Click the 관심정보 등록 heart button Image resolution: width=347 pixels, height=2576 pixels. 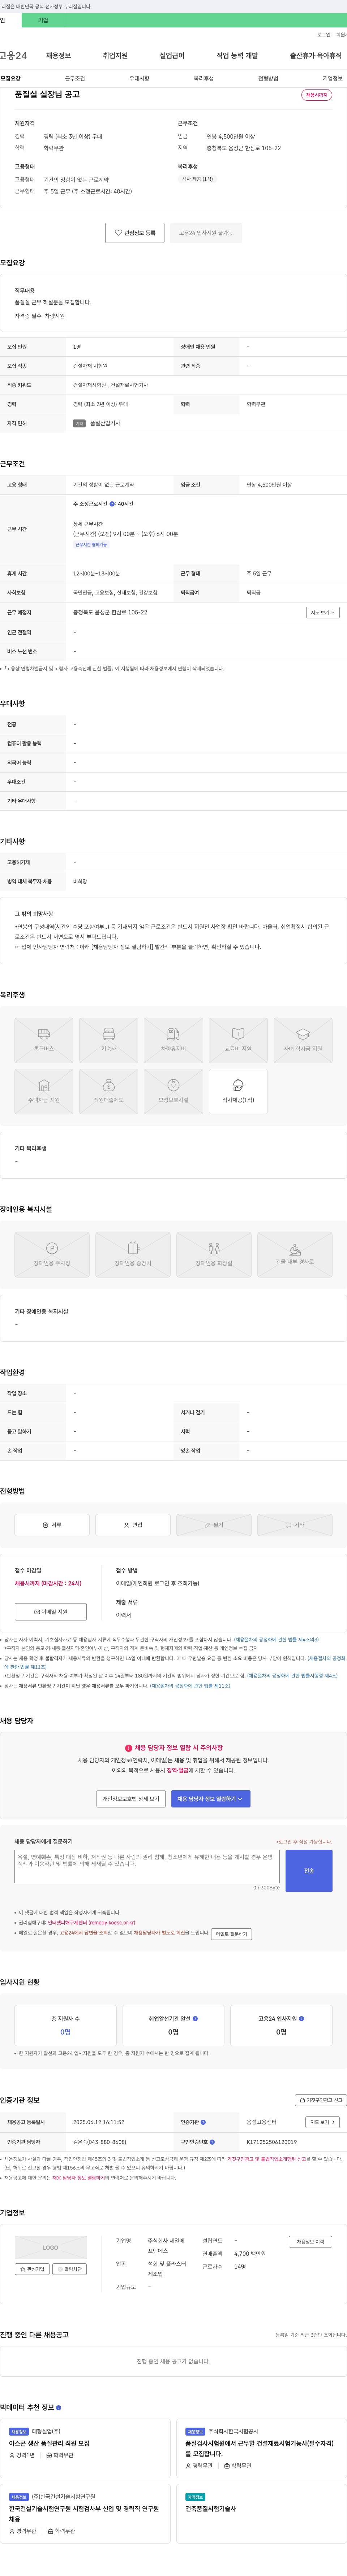point(135,233)
